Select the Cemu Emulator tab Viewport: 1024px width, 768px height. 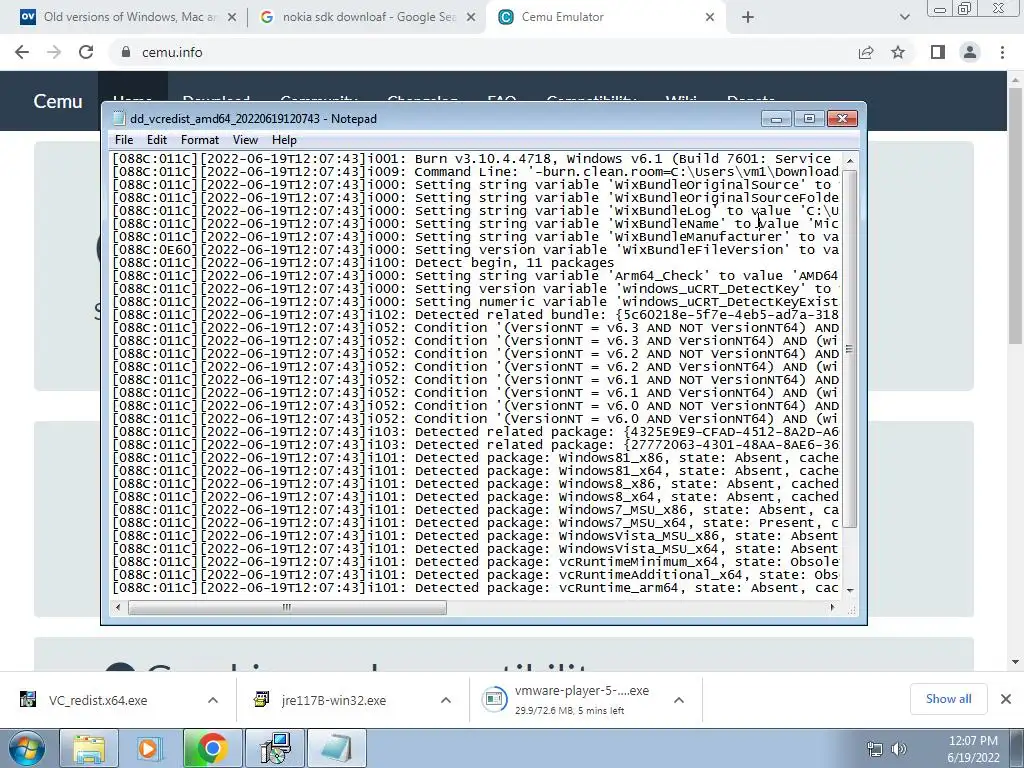pos(606,18)
